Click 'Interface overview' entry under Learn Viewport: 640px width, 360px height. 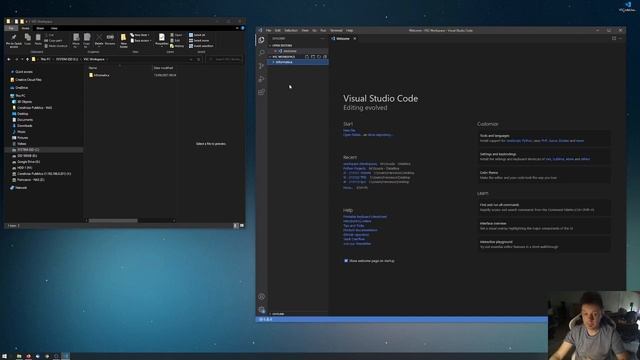coord(544,226)
